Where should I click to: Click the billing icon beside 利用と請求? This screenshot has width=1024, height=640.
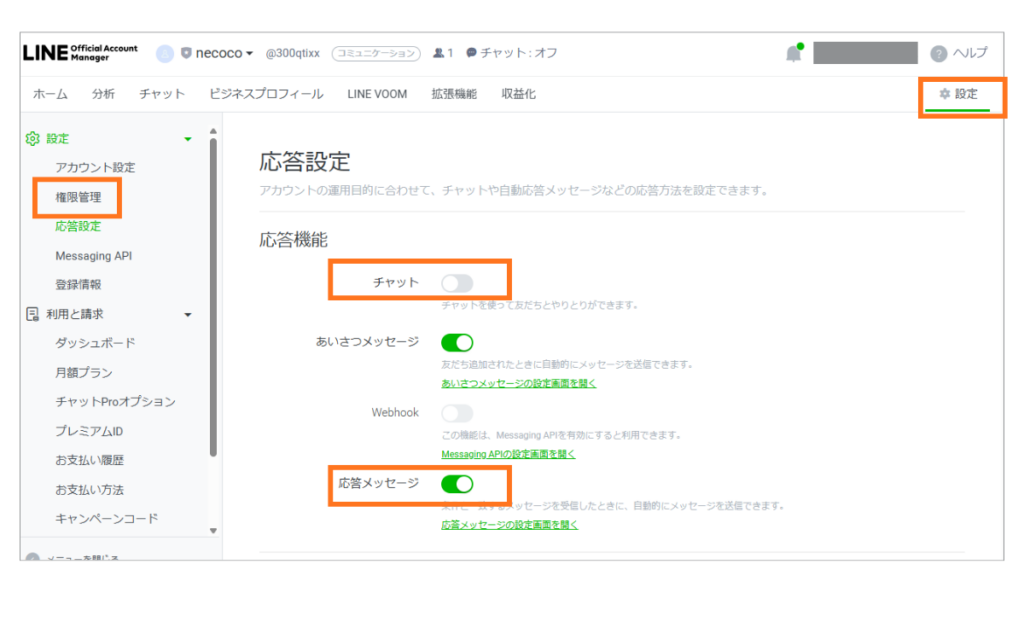33,314
